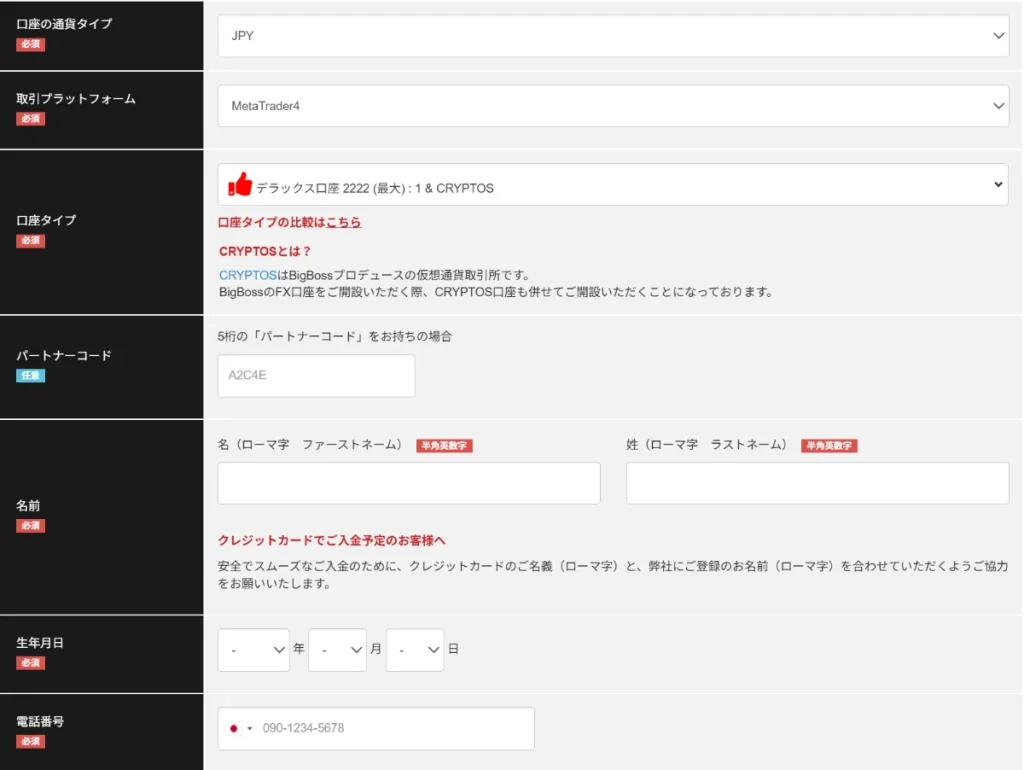Click the red thumbs-up icon in account type
This screenshot has width=1024, height=770.
tap(240, 184)
